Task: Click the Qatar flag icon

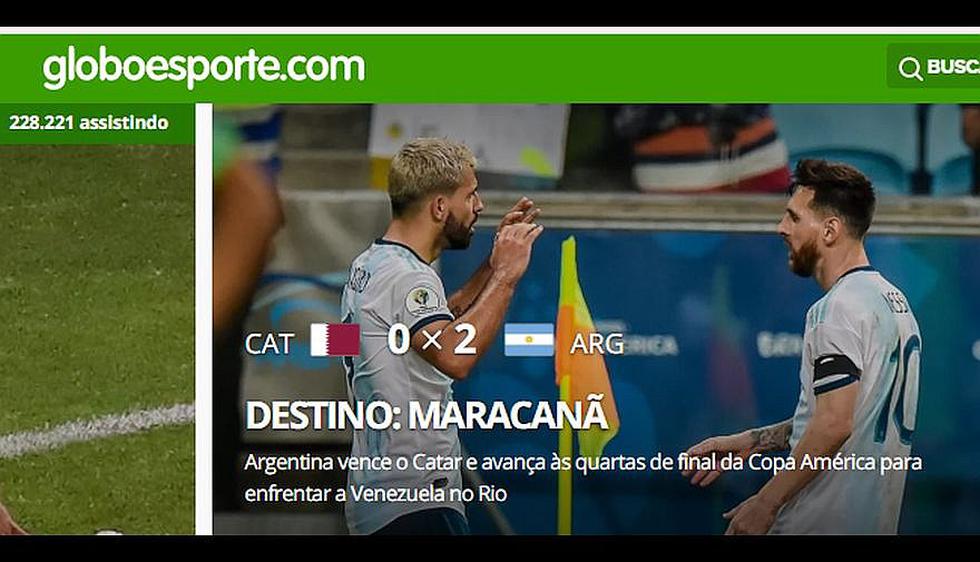Action: click(x=335, y=340)
